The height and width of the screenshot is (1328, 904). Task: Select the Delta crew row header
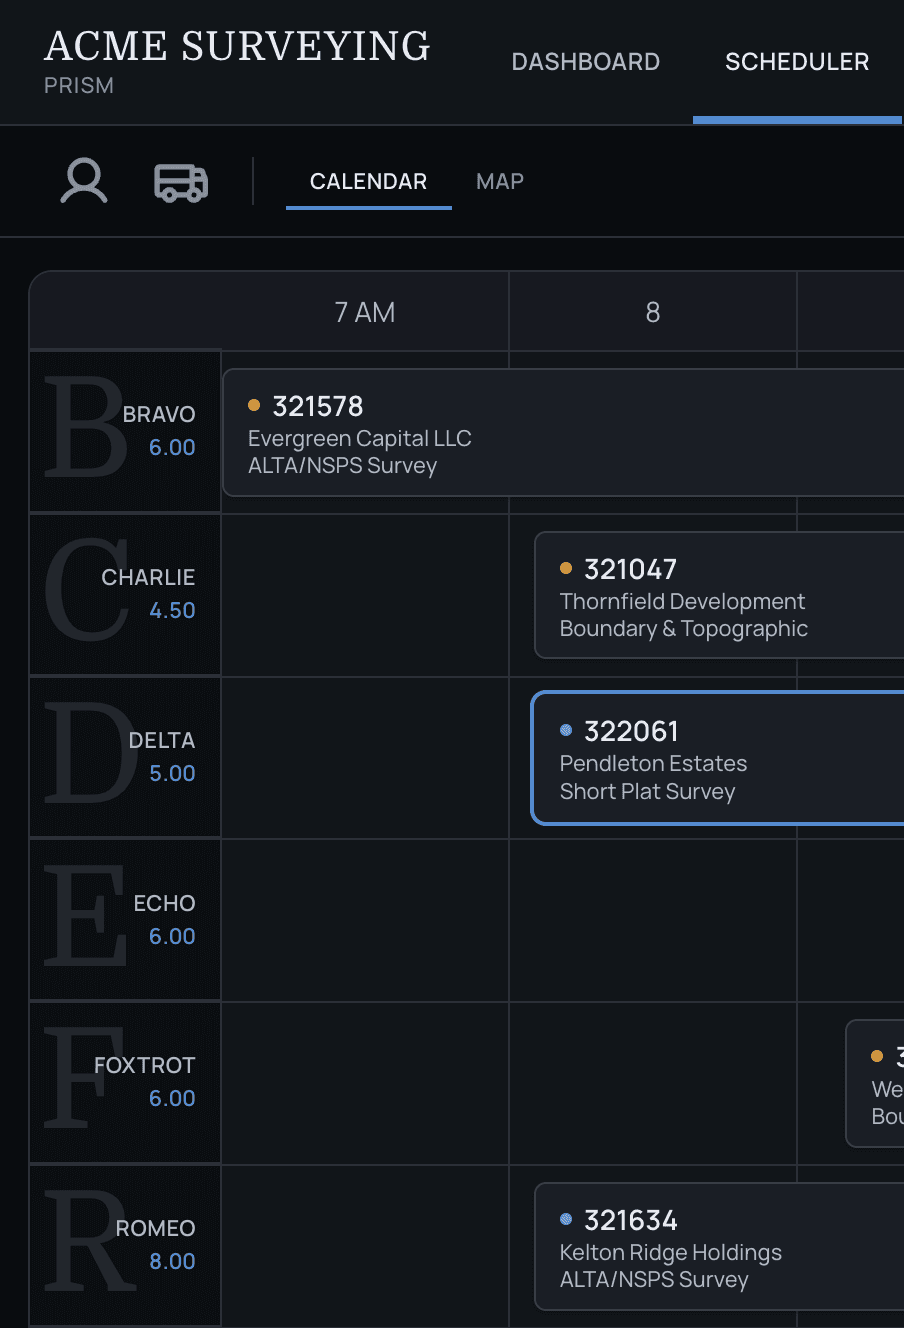click(x=125, y=757)
